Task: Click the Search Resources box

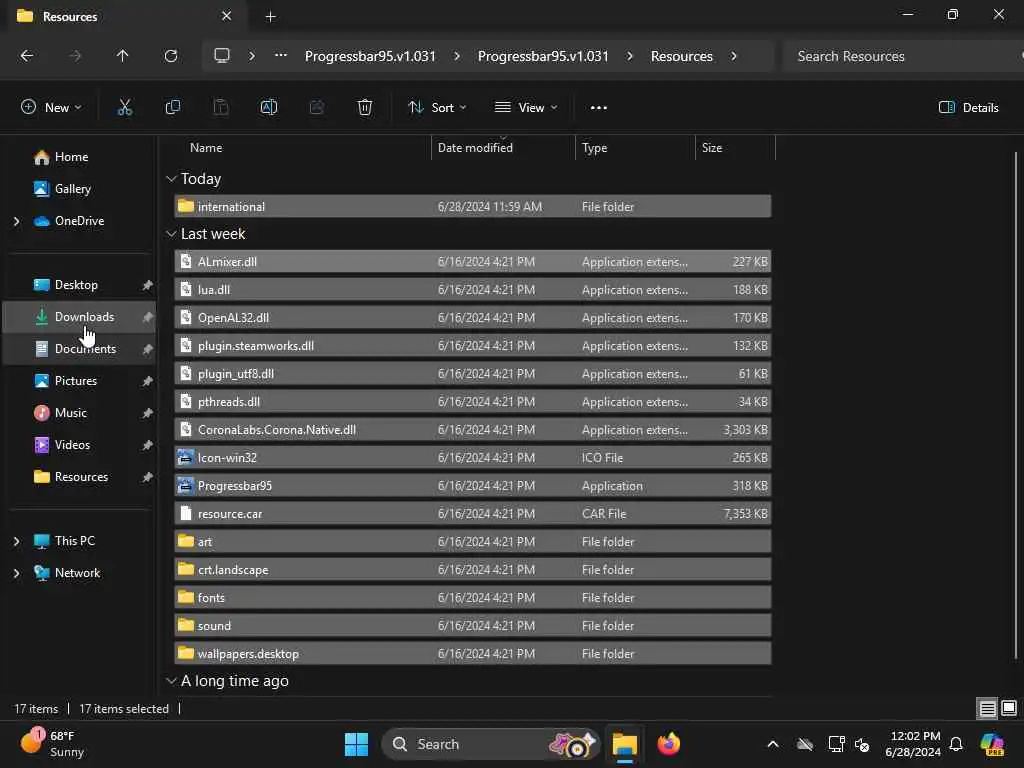Action: tap(903, 56)
